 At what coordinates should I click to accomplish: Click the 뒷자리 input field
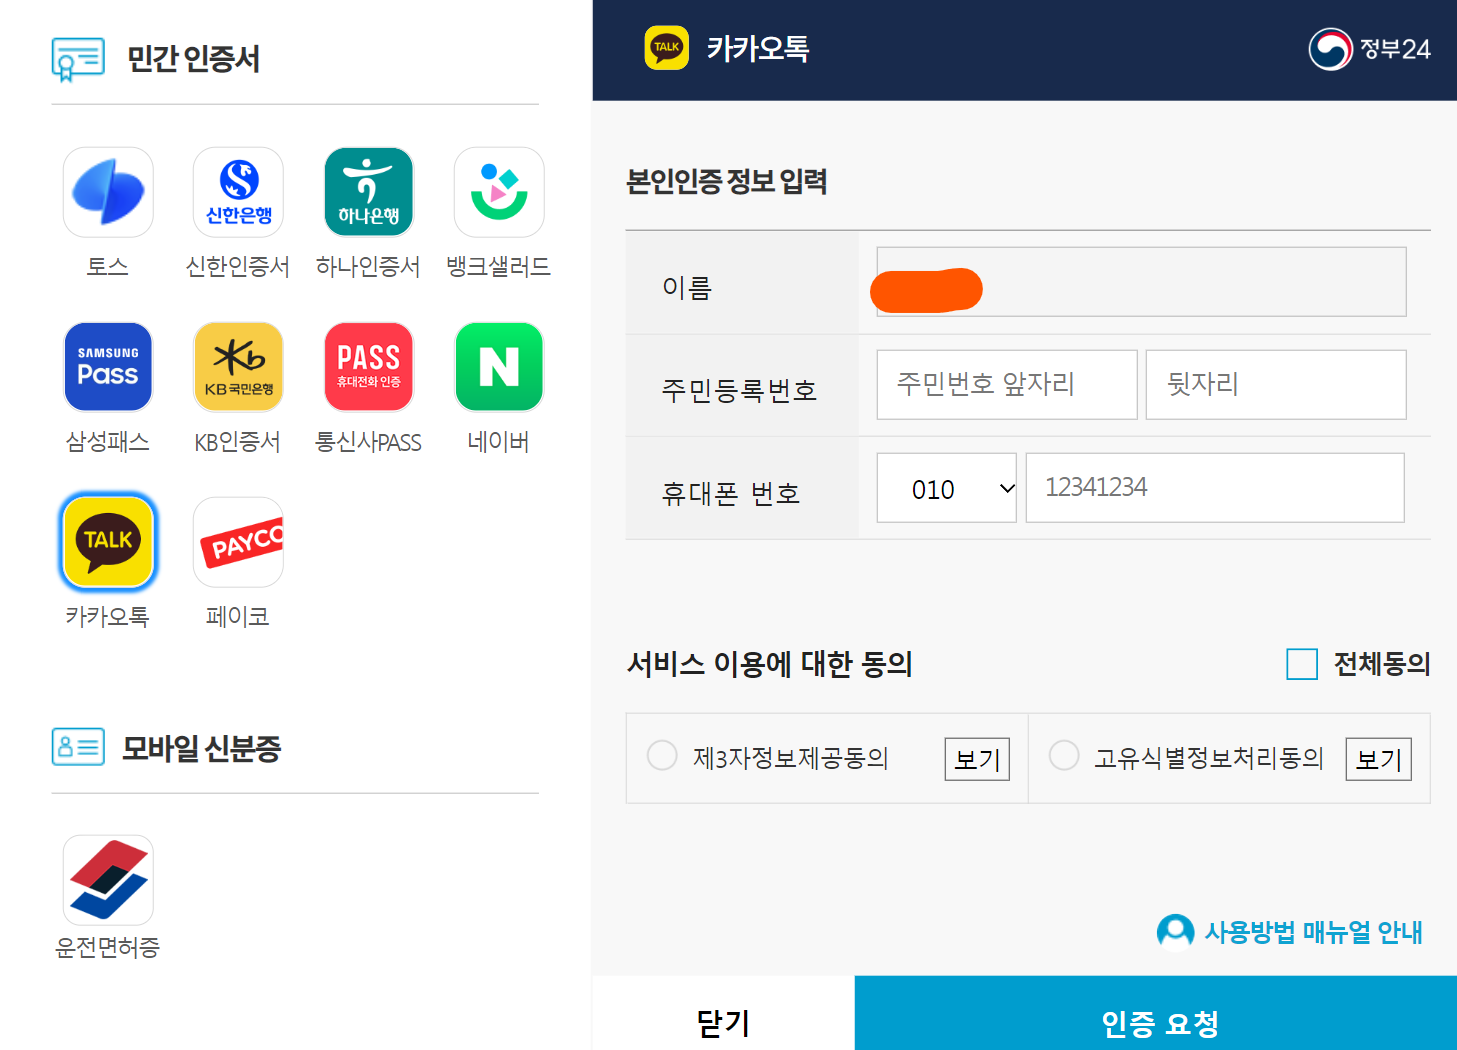pyautogui.click(x=1276, y=385)
